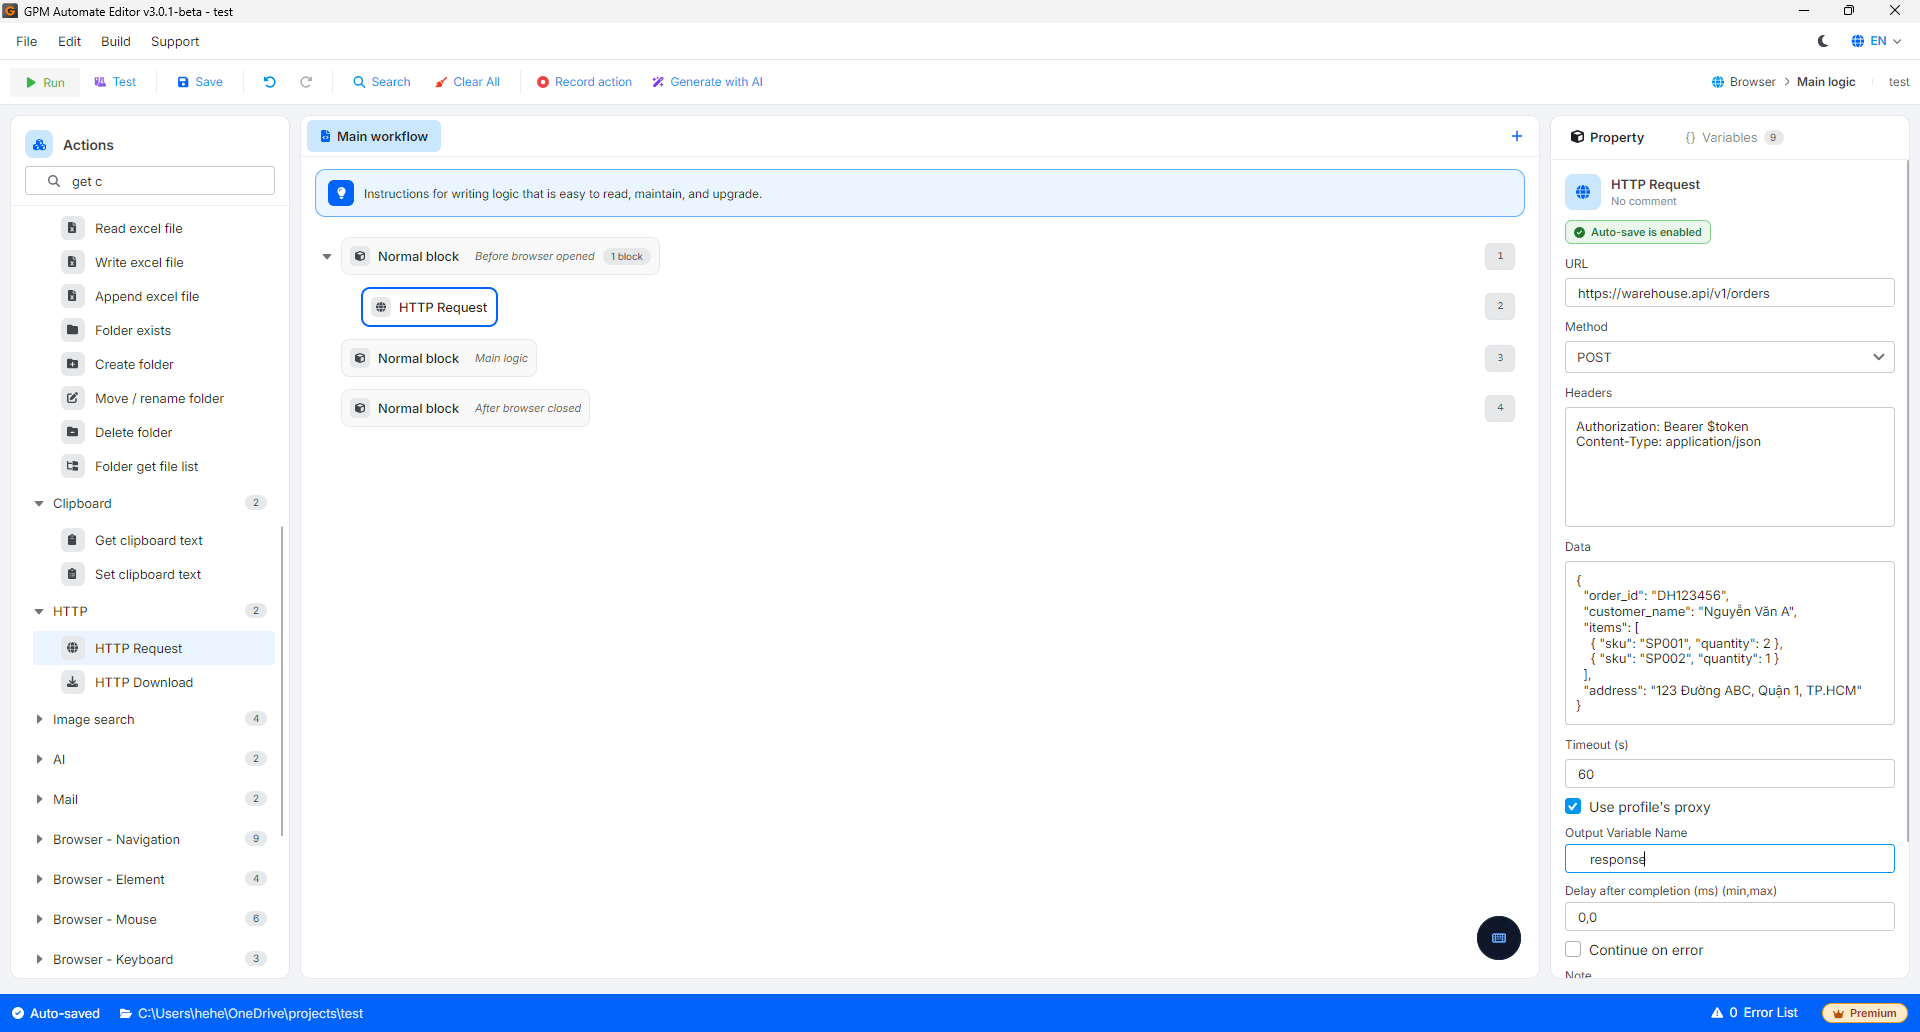1920x1032 pixels.
Task: Click Generate with AI wand icon
Action: tap(658, 82)
